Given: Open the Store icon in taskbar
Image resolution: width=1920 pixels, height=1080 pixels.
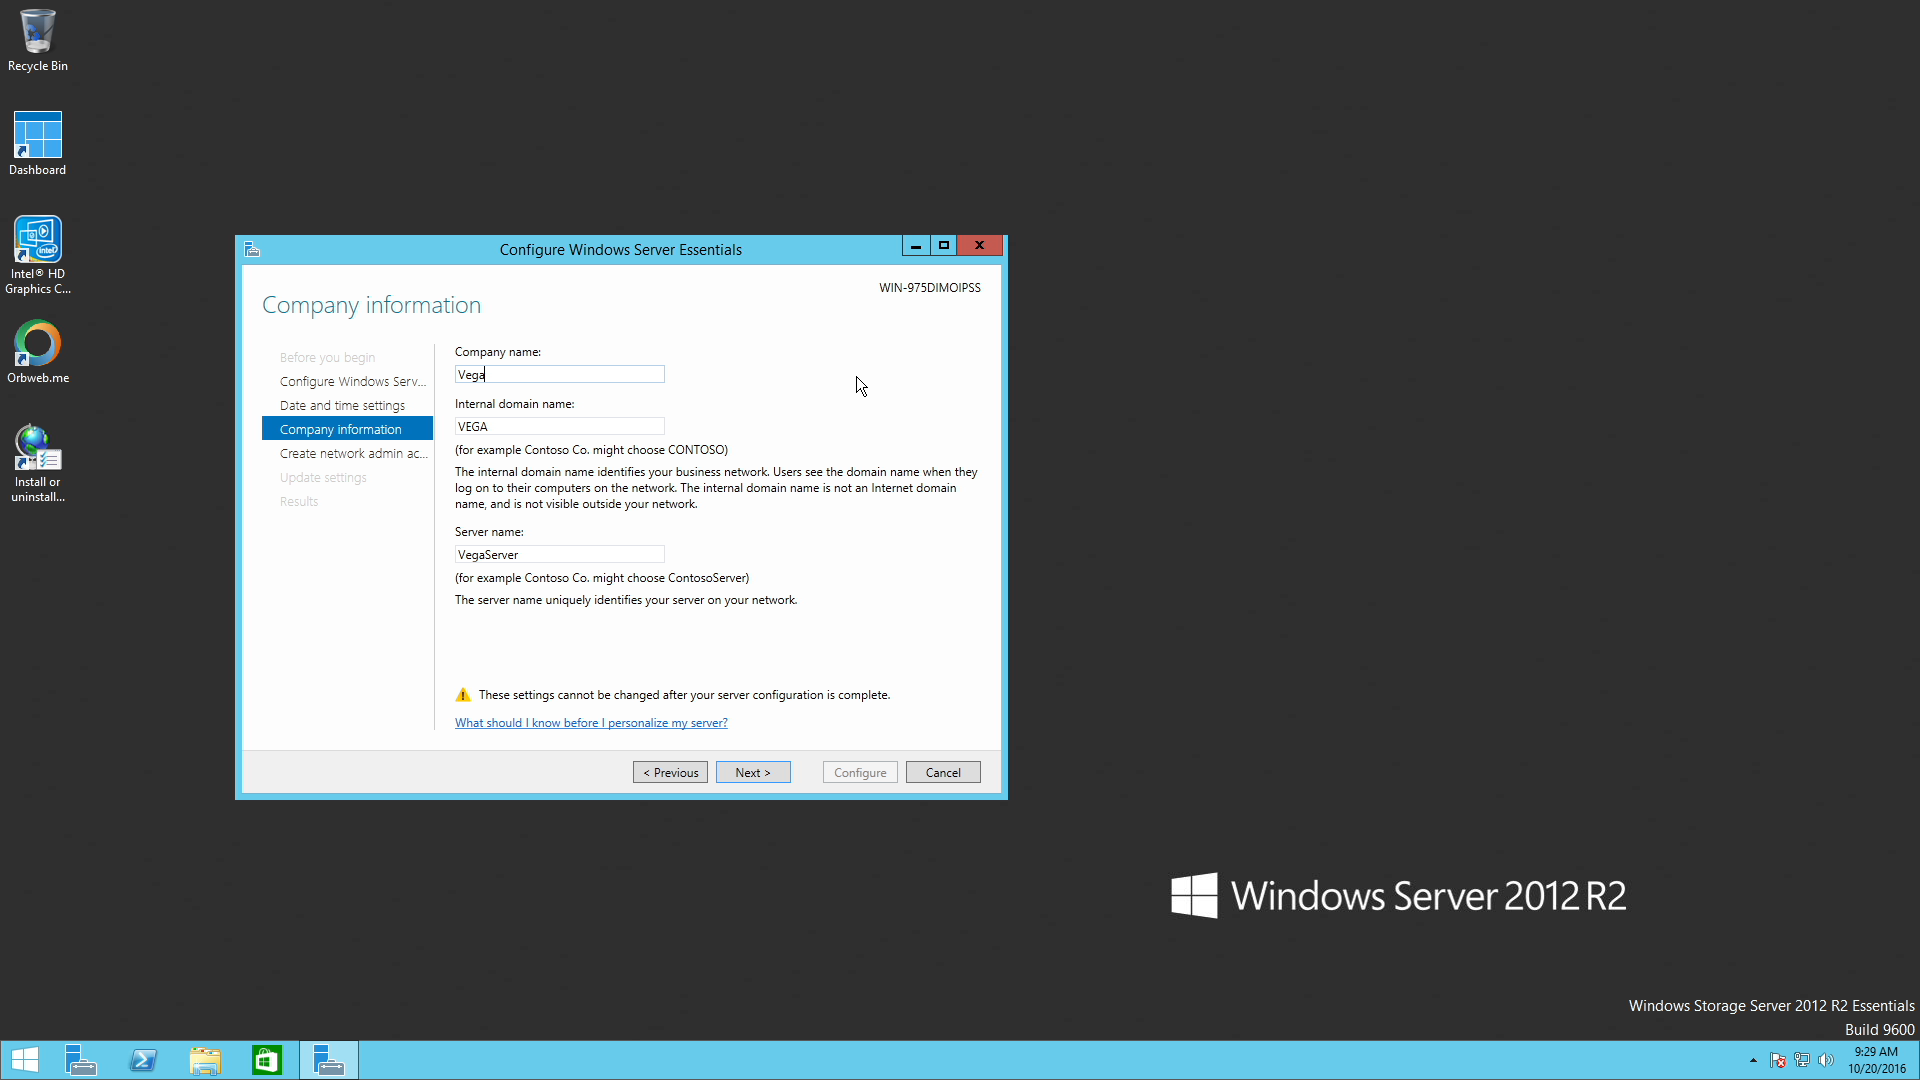Looking at the screenshot, I should pos(267,1060).
